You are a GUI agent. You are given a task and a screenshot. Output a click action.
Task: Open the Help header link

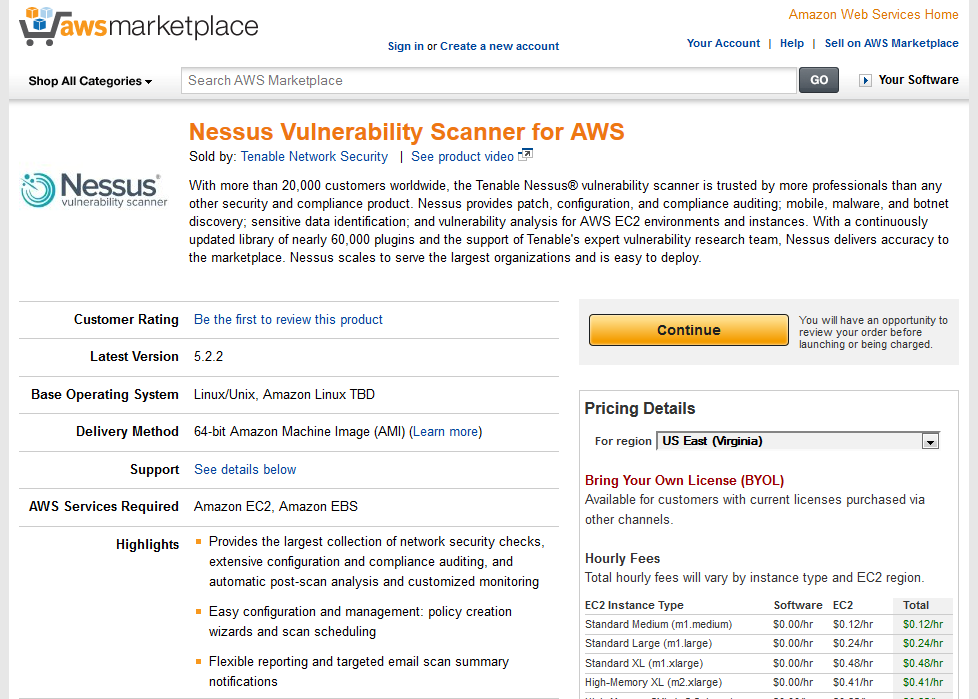pos(792,43)
